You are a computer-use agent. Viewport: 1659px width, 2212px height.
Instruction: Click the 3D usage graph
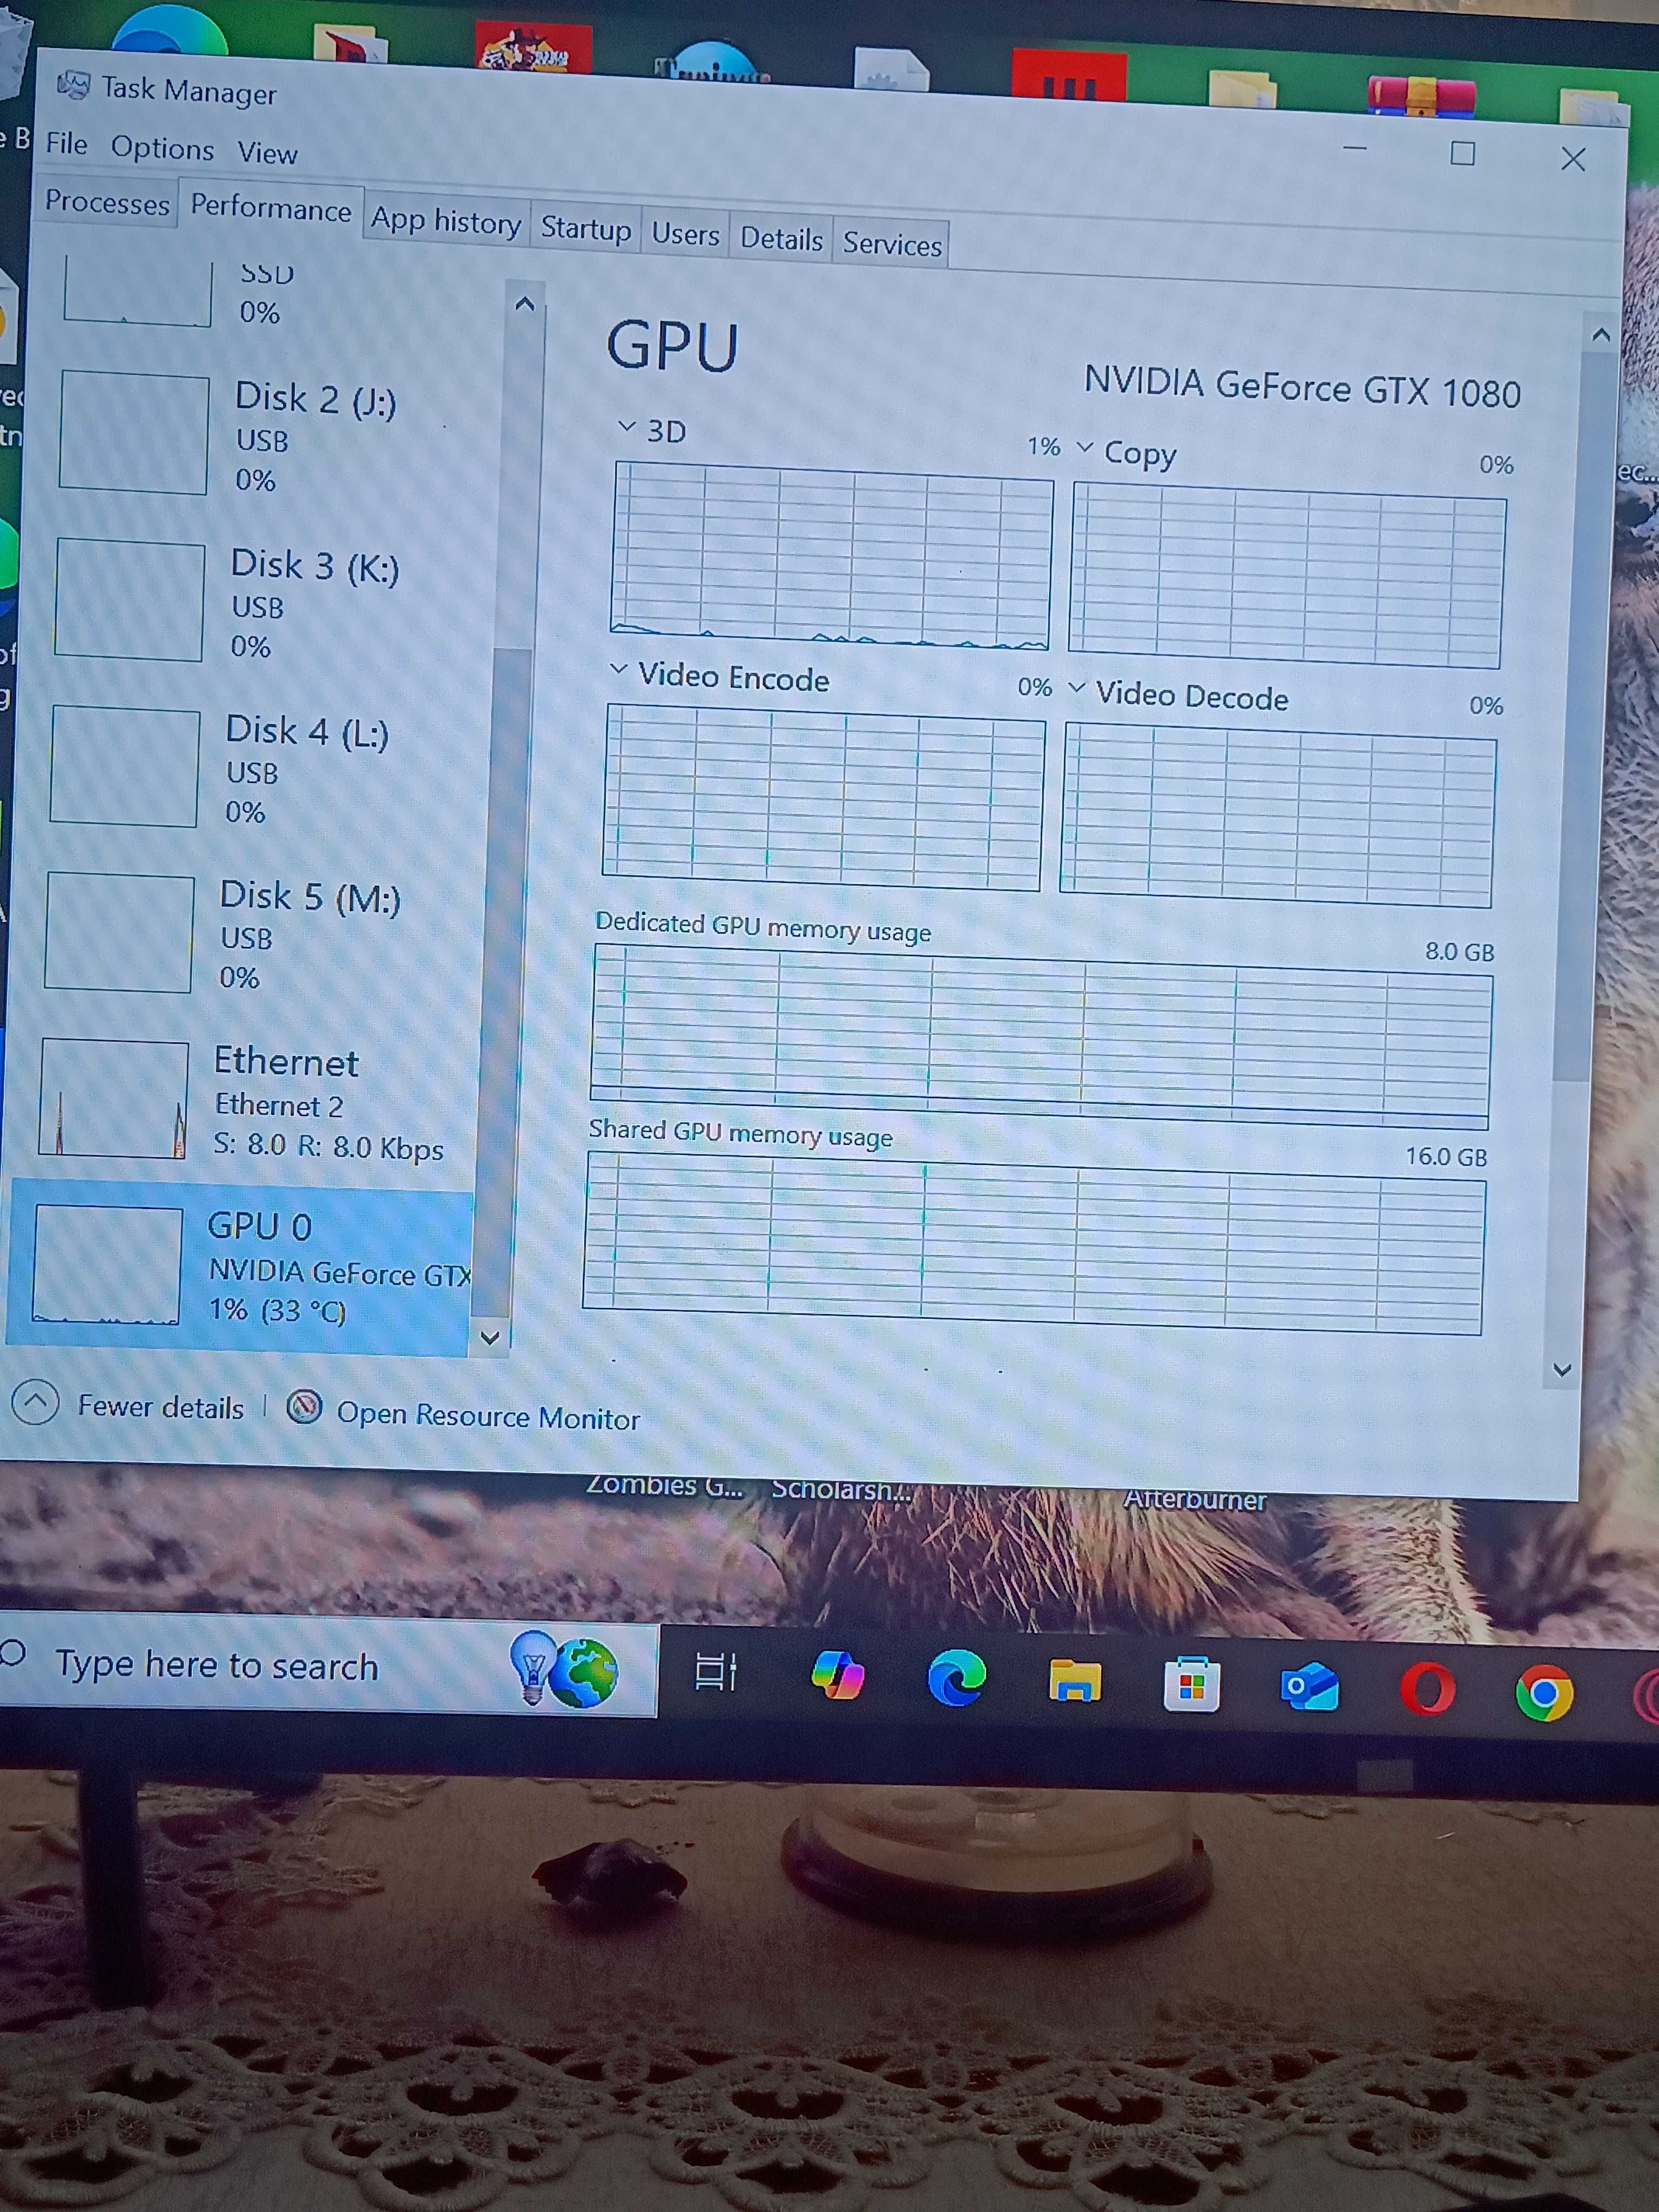pyautogui.click(x=831, y=556)
